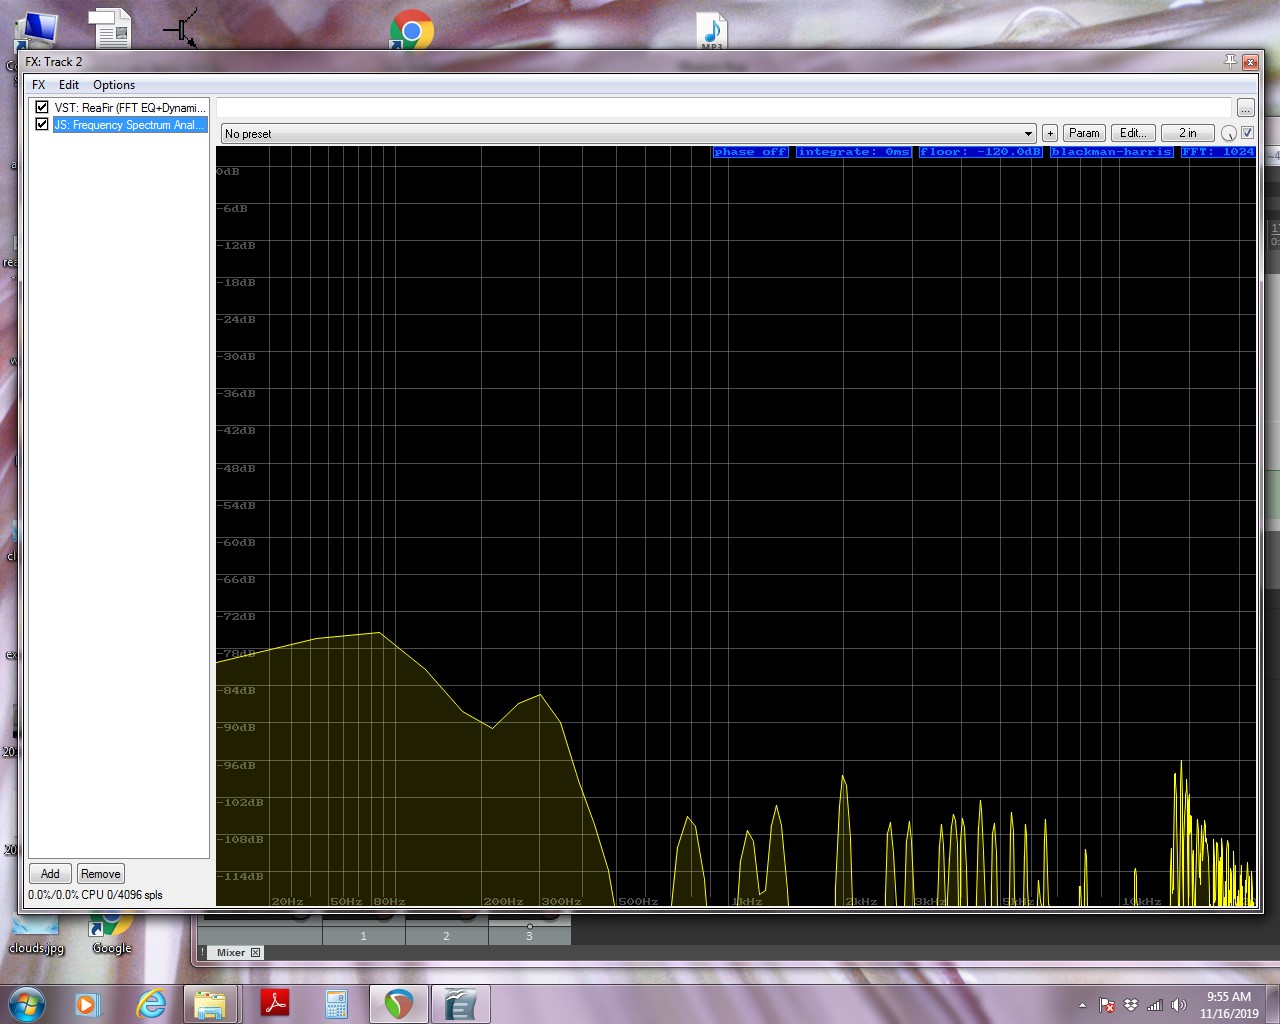Disable the ReaFir FX checkbox

(x=42, y=107)
